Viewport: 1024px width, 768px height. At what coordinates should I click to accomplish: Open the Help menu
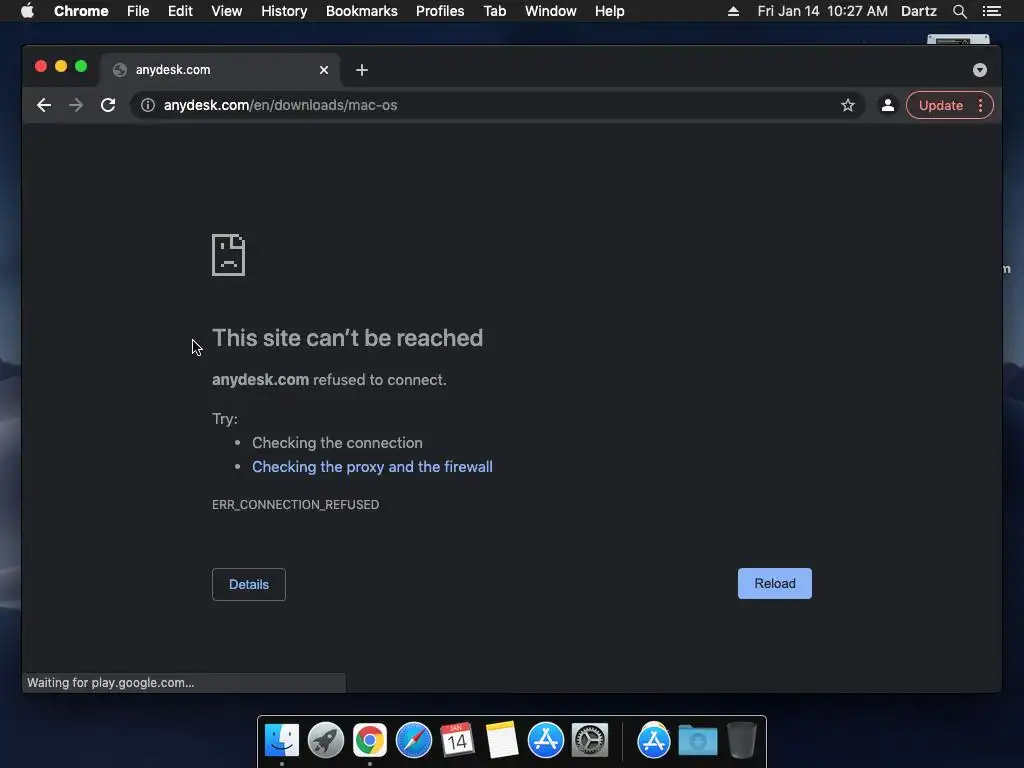pos(609,11)
